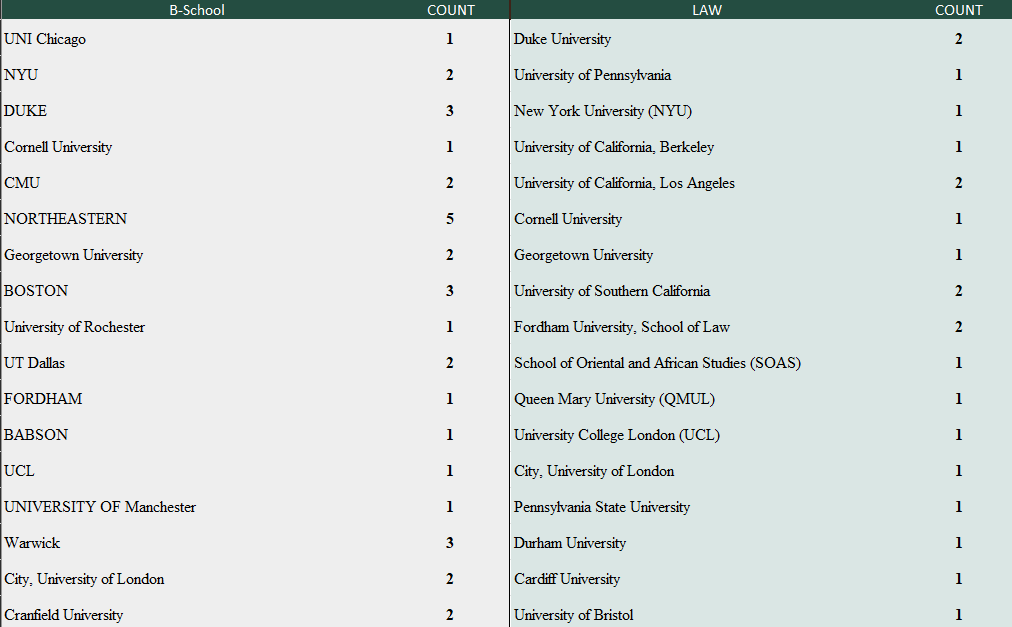Viewport: 1012px width, 627px height.
Task: Select the Durham University cell
Action: (x=570, y=543)
